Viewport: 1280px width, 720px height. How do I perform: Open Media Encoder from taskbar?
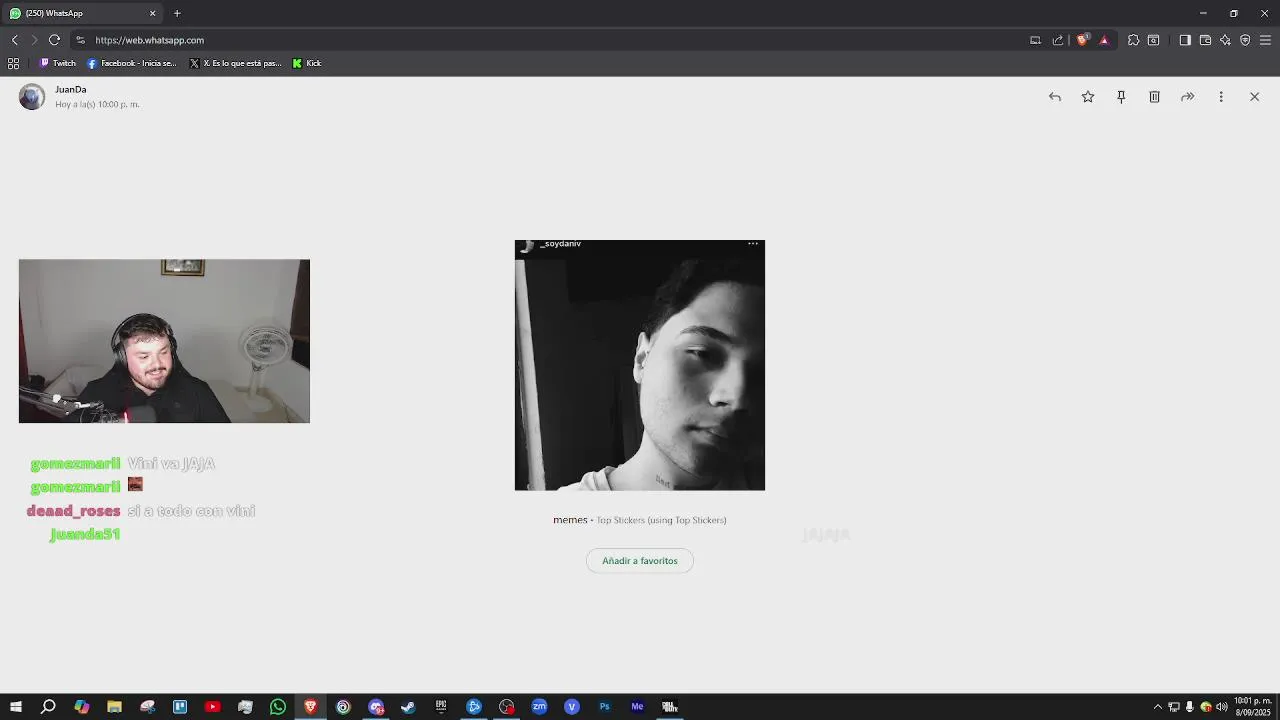tap(637, 707)
